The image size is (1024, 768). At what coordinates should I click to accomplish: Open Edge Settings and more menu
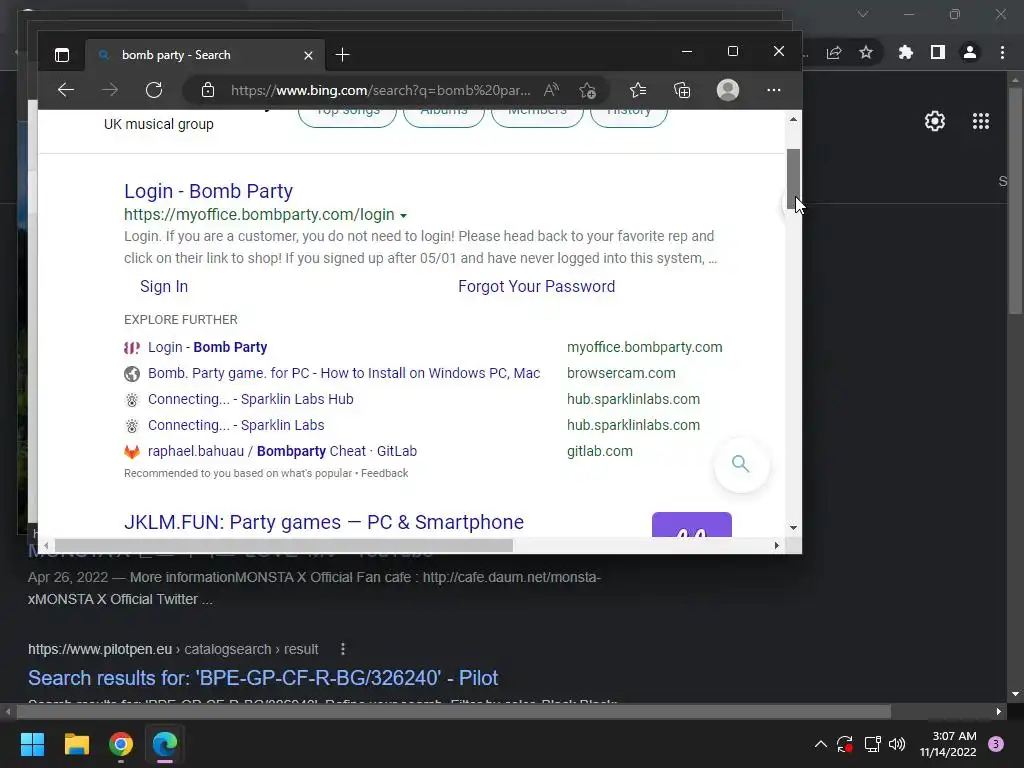(x=774, y=90)
